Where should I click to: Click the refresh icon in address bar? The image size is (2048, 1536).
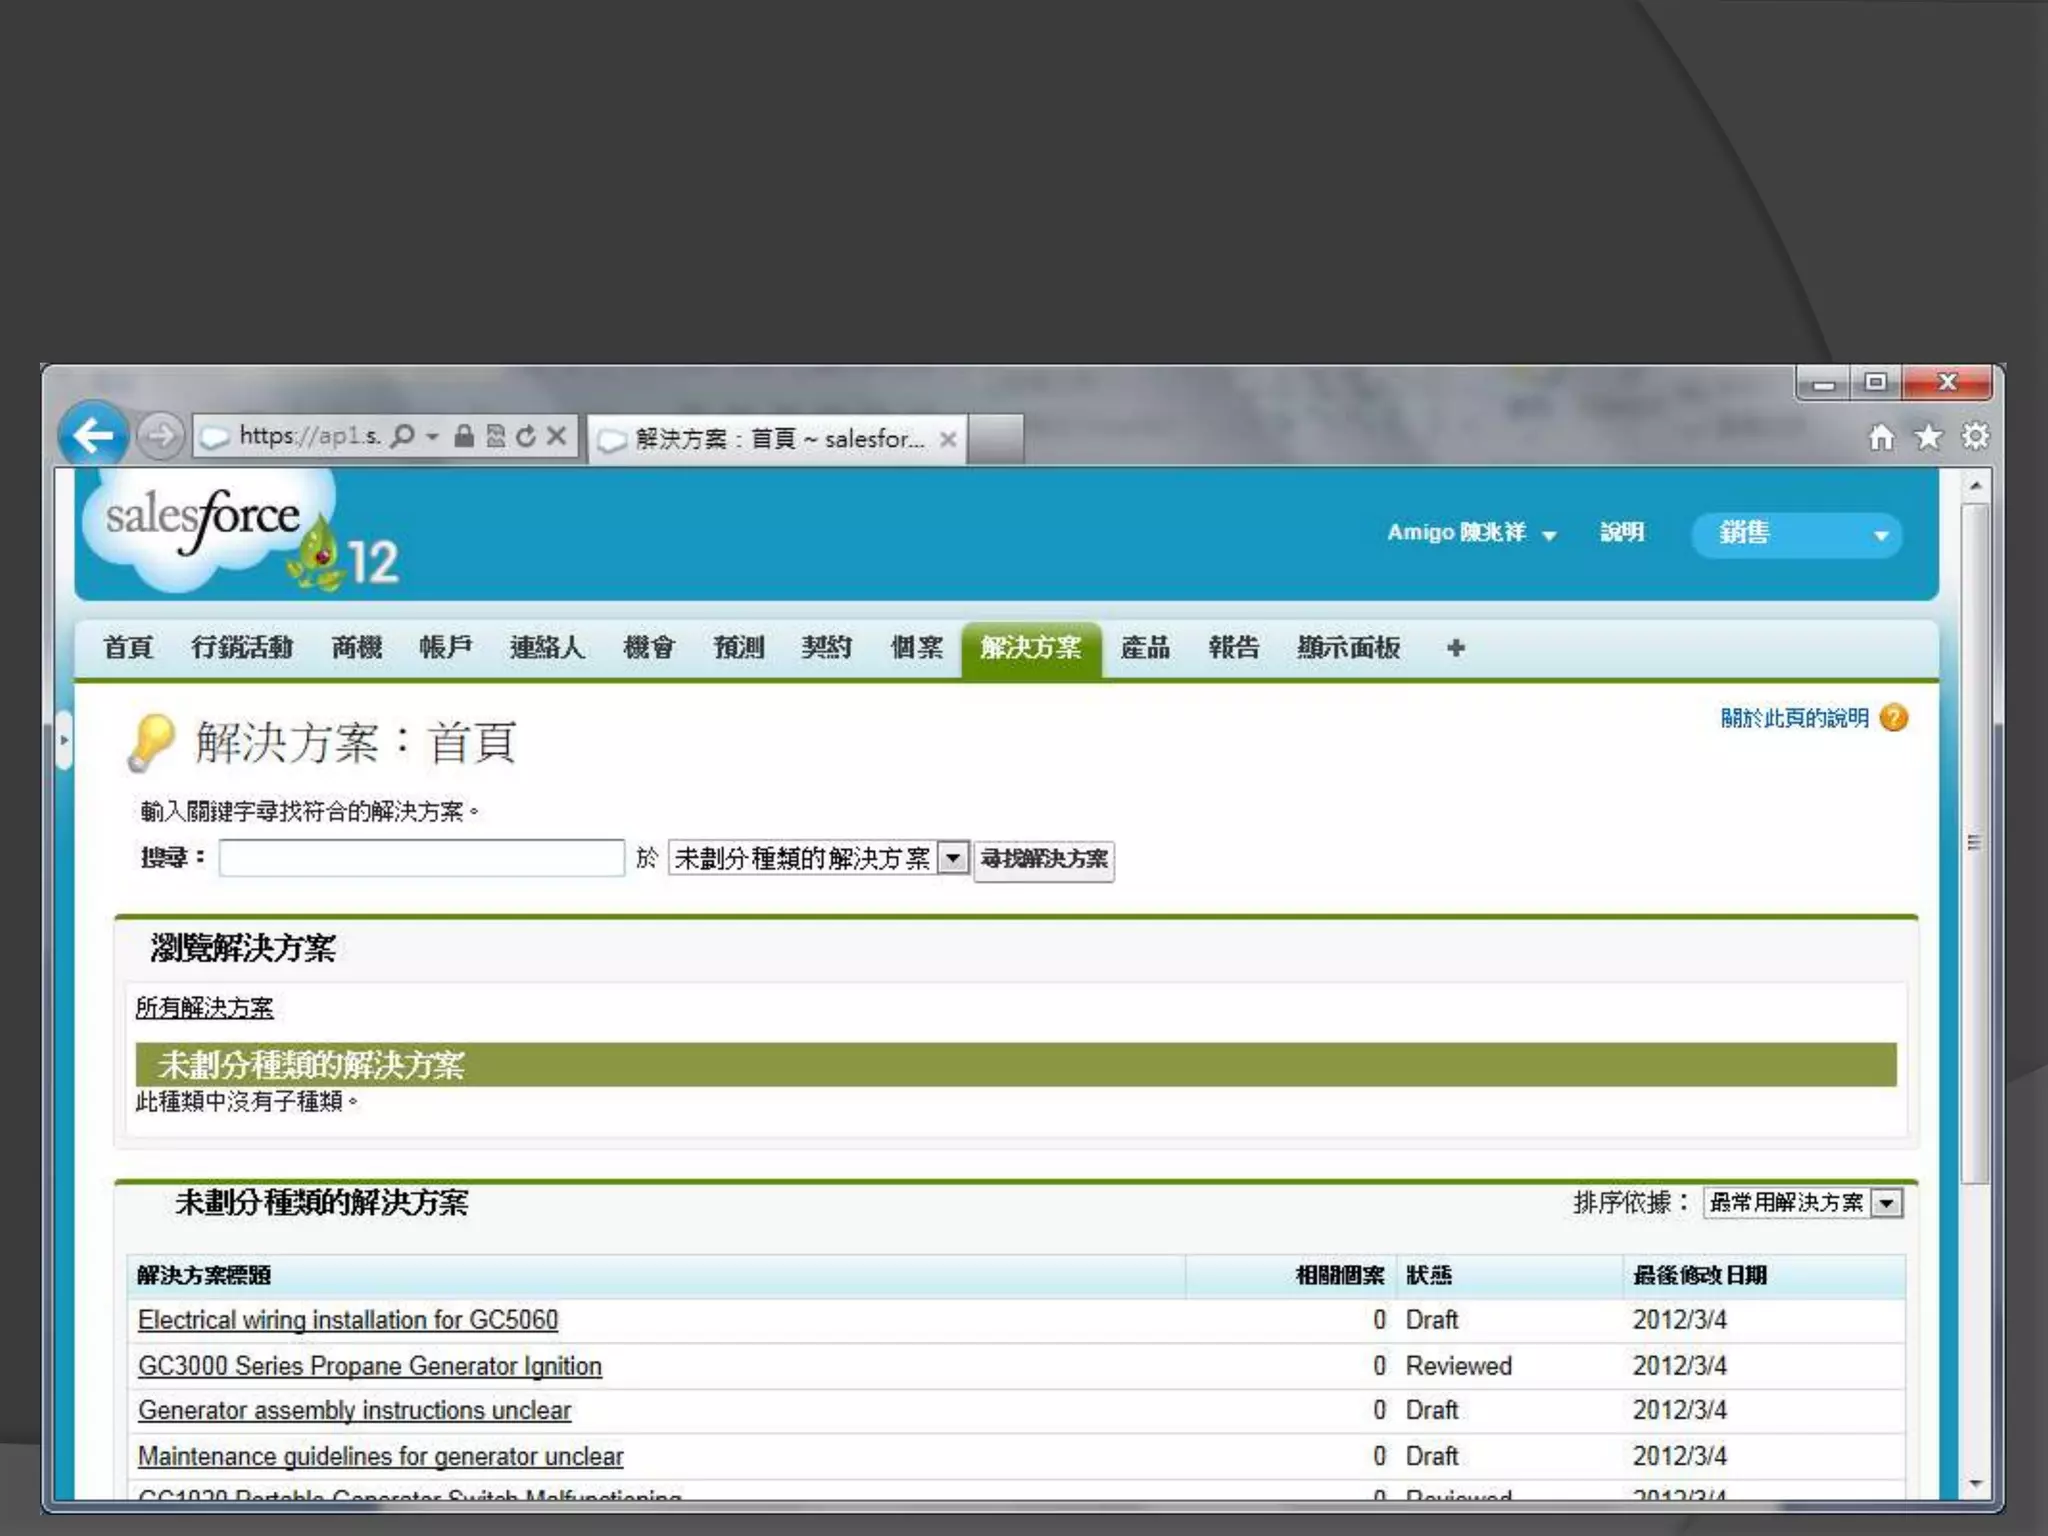pos(526,436)
